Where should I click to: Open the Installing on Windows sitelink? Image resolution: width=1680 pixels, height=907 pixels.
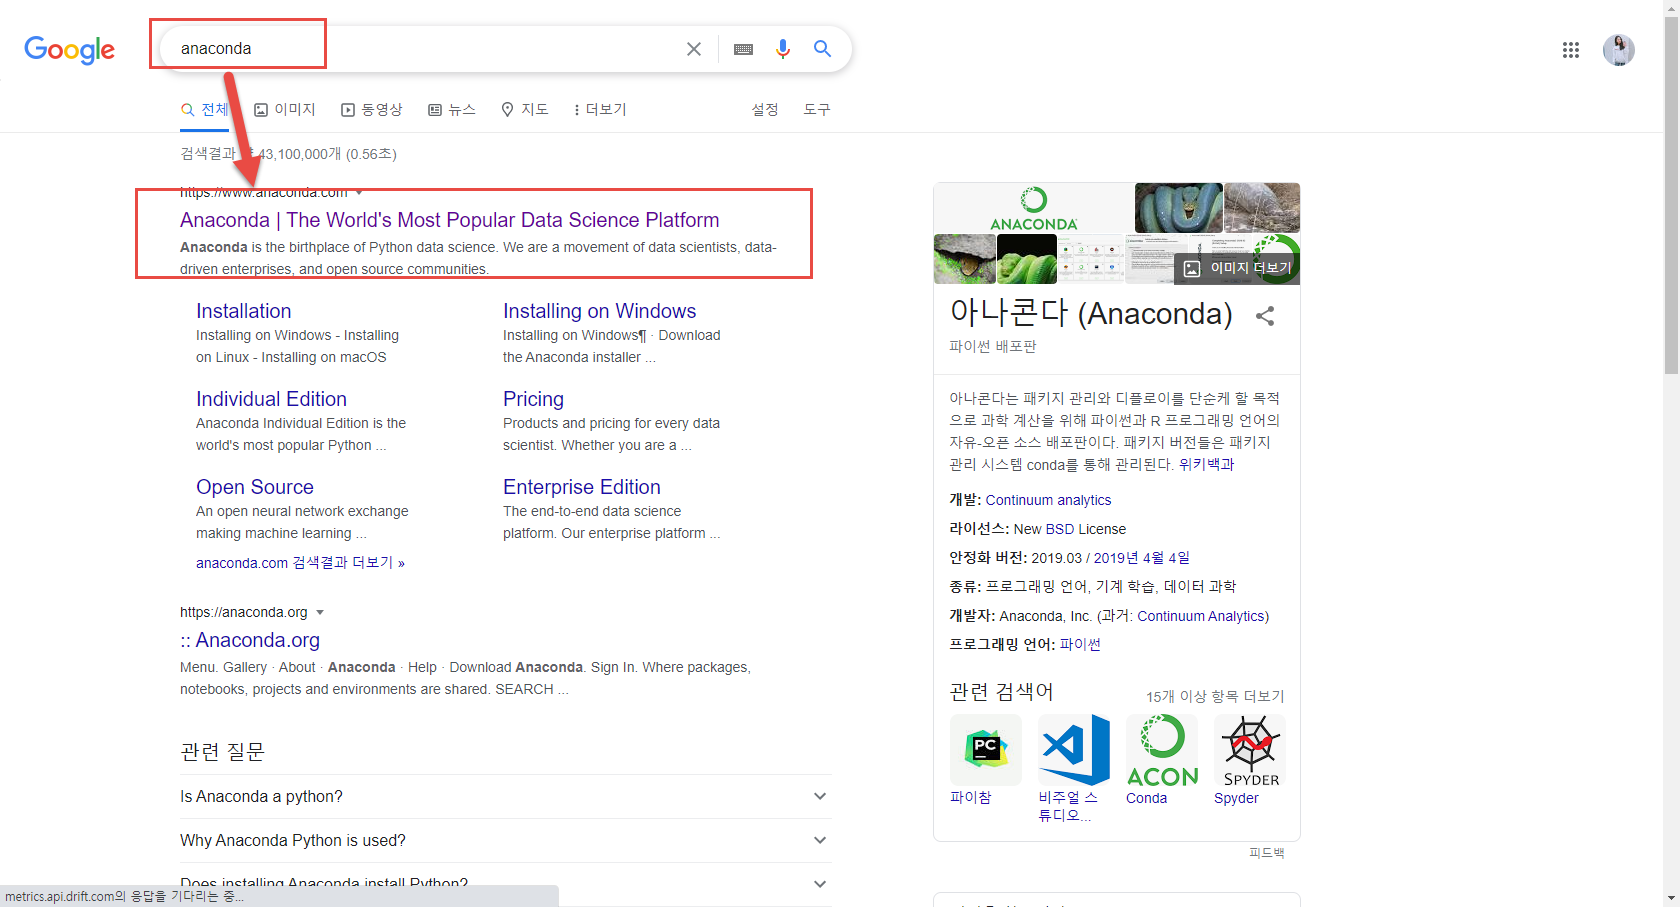599,311
